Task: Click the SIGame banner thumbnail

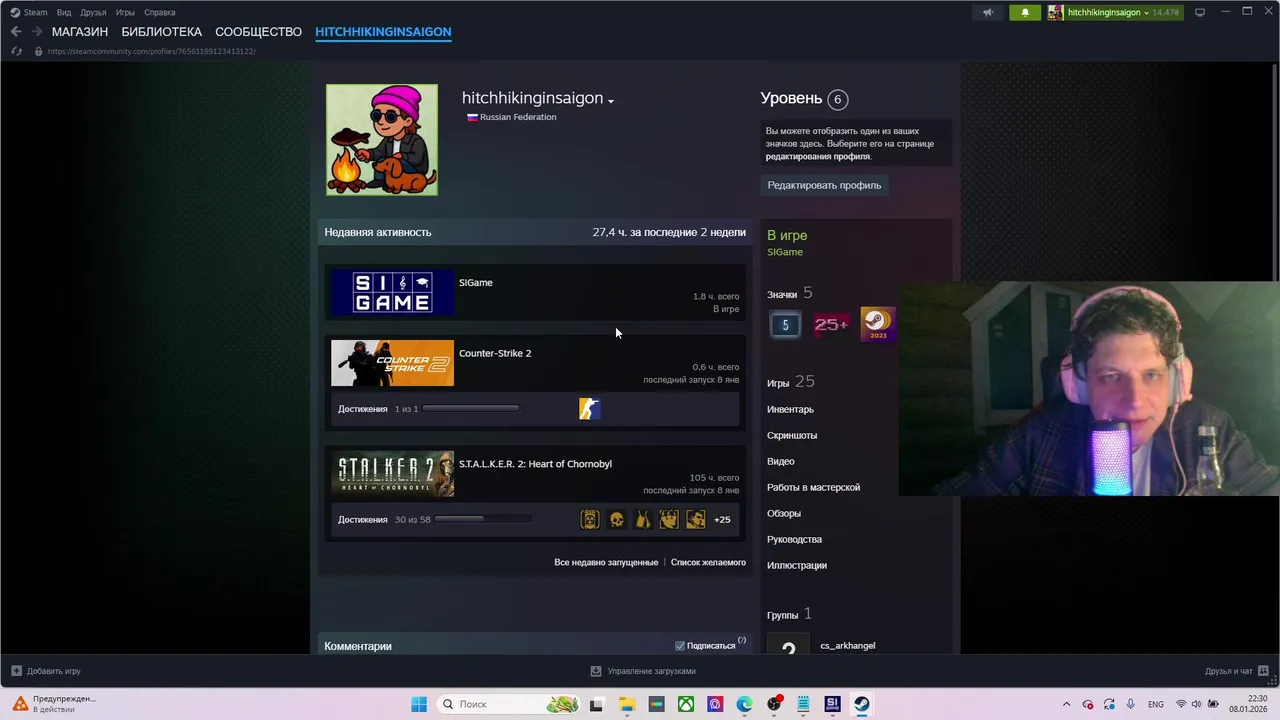Action: (392, 293)
